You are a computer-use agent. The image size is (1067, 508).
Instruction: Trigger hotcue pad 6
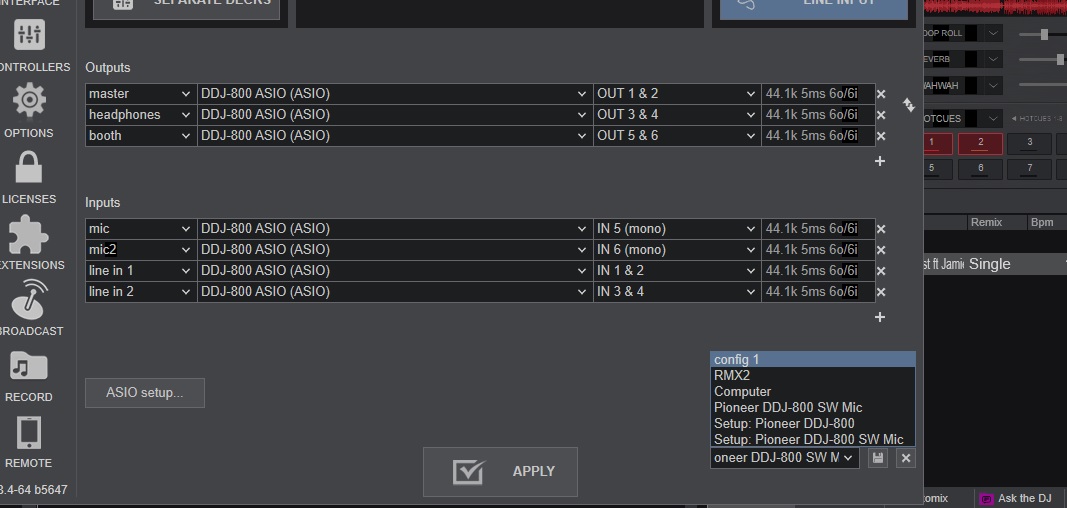(981, 169)
